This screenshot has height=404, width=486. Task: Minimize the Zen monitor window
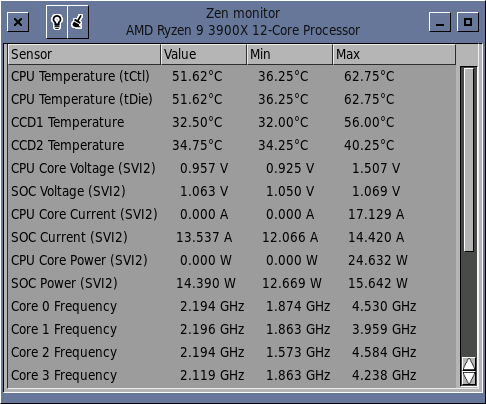440,22
